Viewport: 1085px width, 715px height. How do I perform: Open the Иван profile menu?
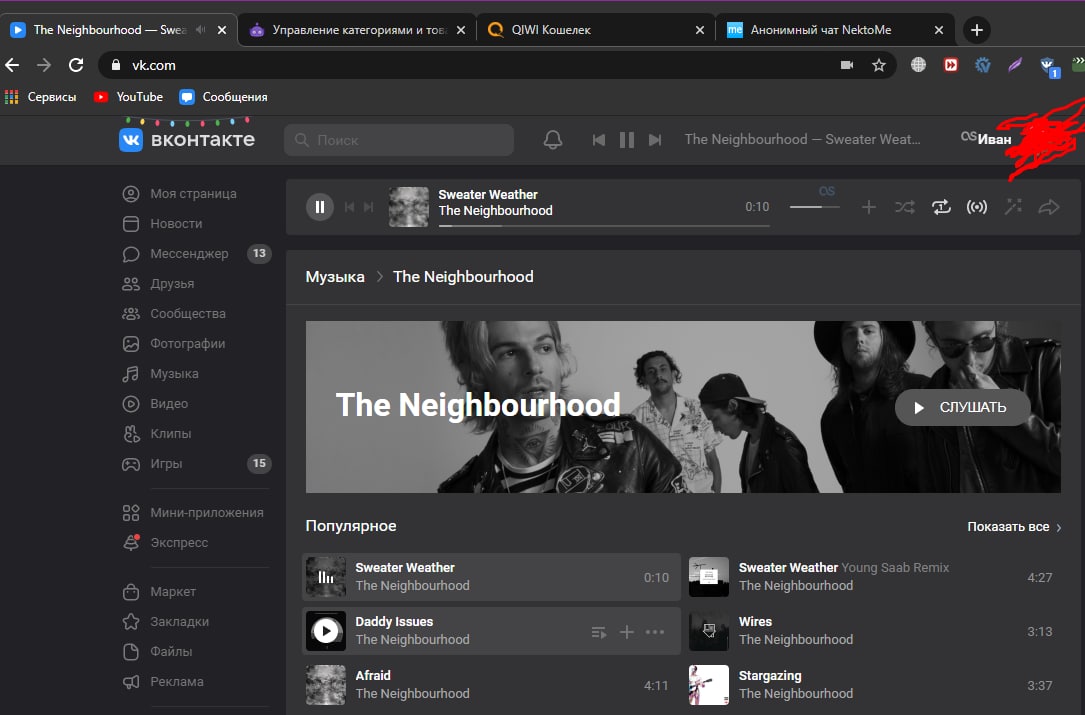pos(994,140)
